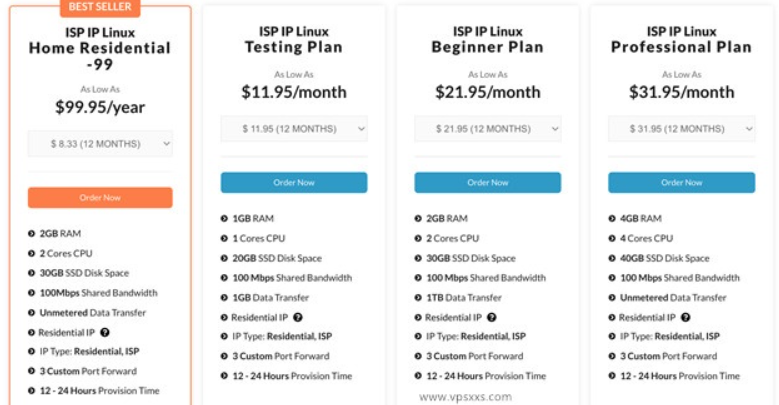Screen dimensions: 779x405
Task: Click Residential IP help icon in Beginner Plan
Action: (x=491, y=317)
